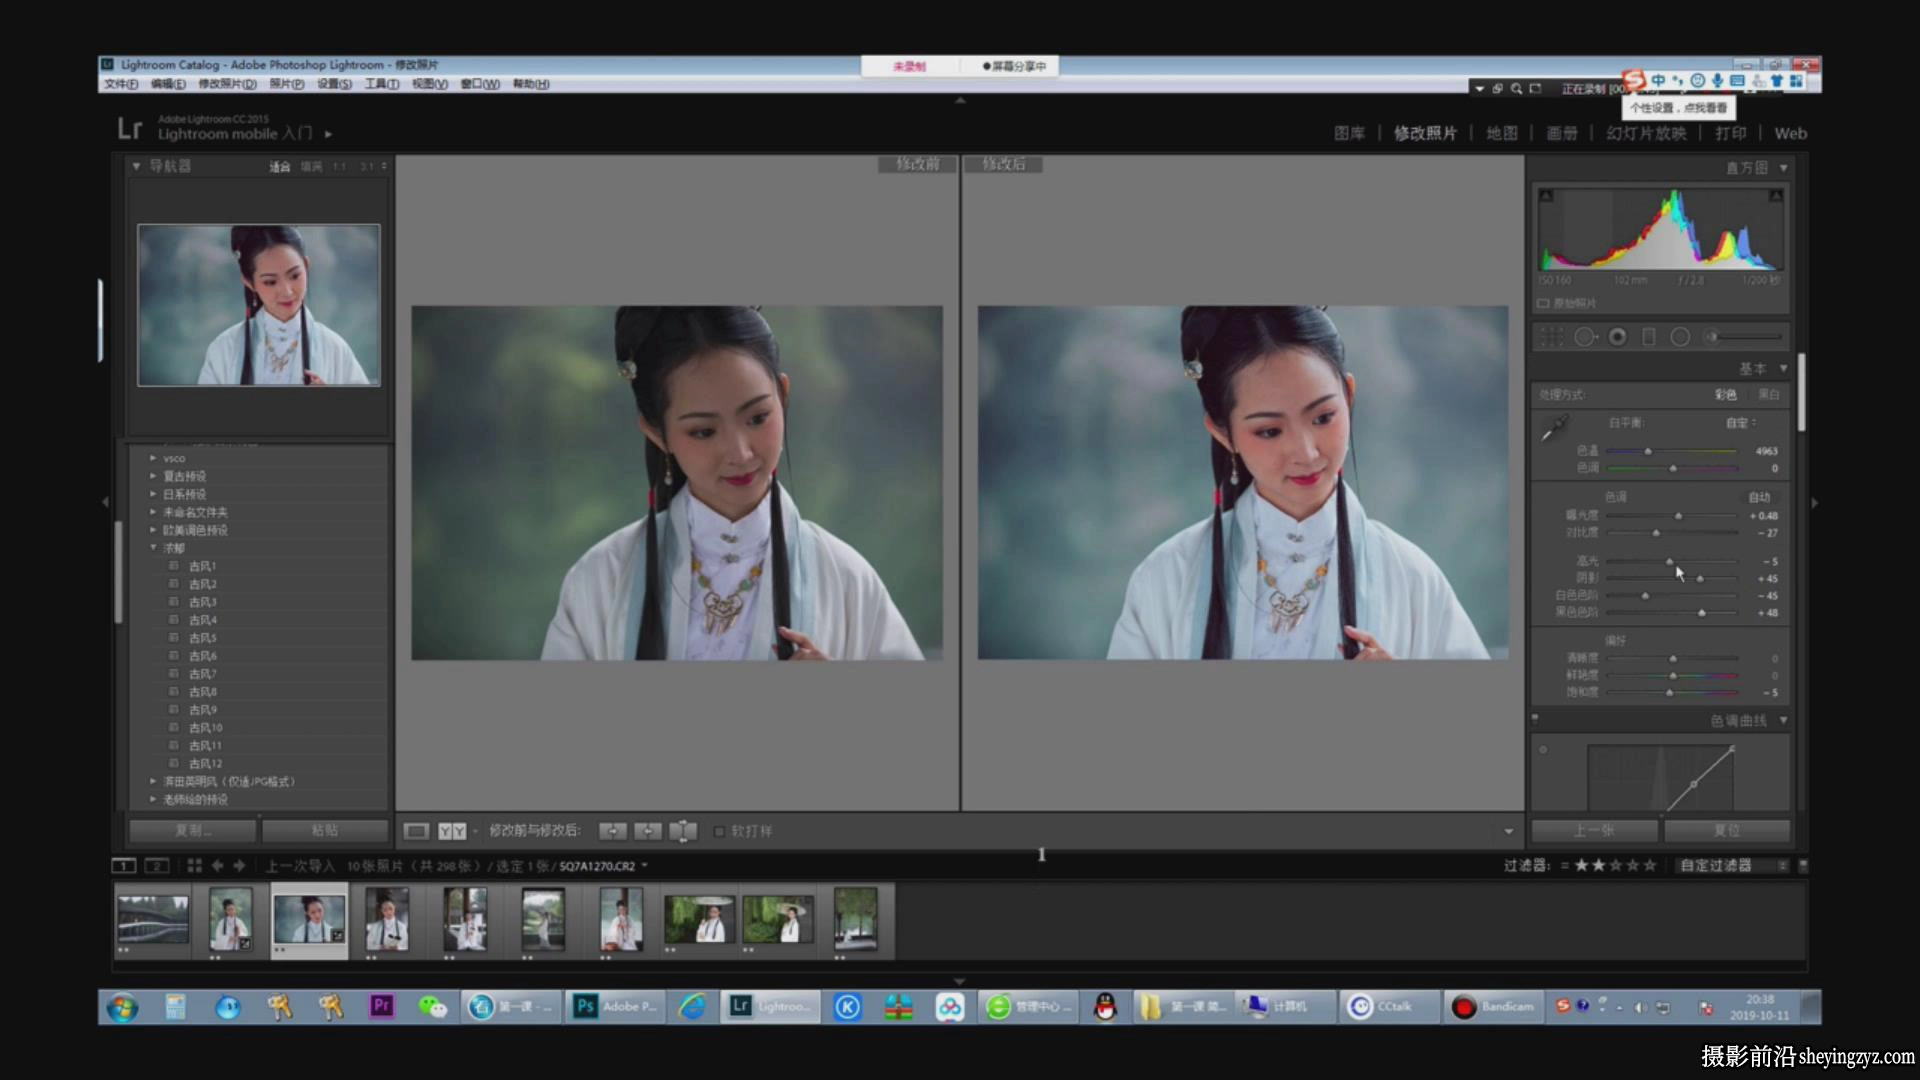The width and height of the screenshot is (1920, 1080).
Task: Toggle the filter lock switch at filmstrip right
Action: pos(1803,866)
